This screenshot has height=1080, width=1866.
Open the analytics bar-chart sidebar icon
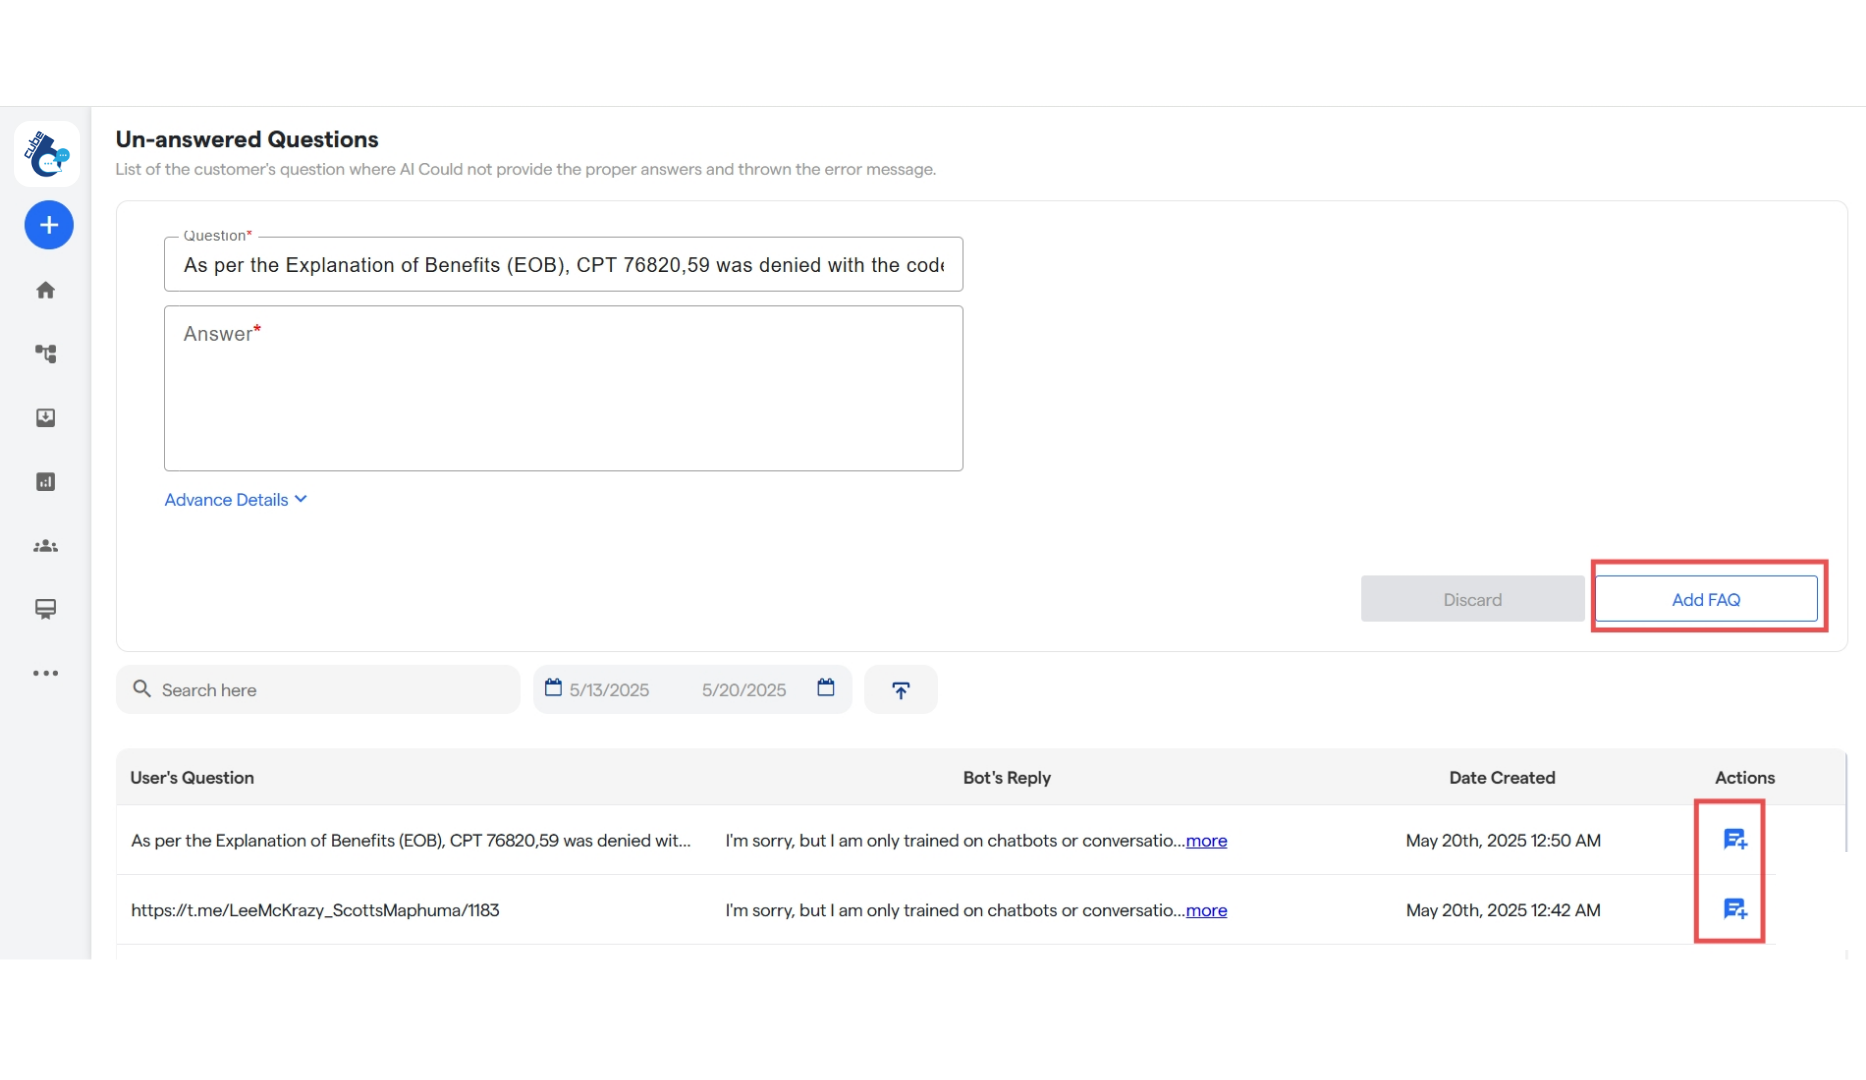pos(45,481)
